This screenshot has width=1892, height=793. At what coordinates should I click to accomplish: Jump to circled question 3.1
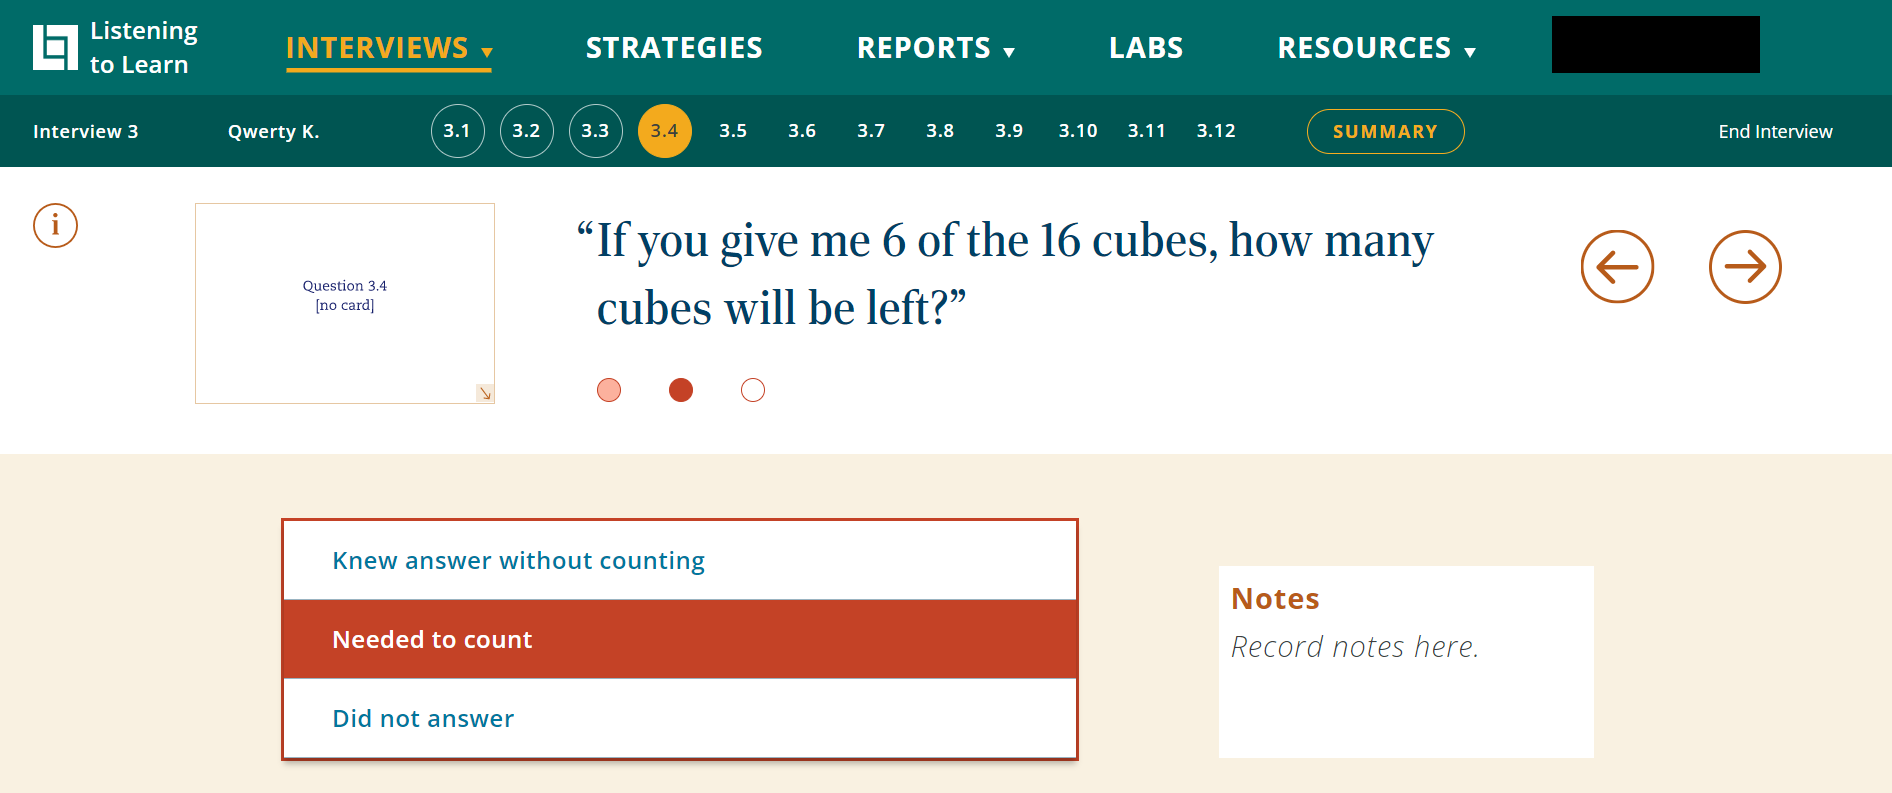[x=457, y=131]
